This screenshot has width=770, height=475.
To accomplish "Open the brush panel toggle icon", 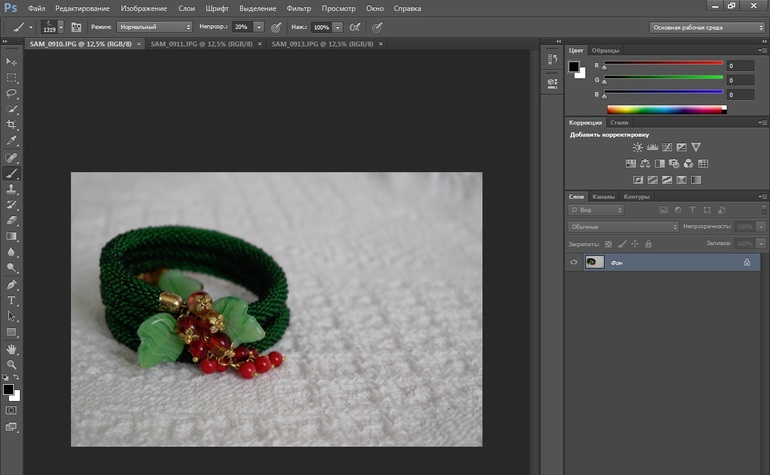I will click(76, 27).
